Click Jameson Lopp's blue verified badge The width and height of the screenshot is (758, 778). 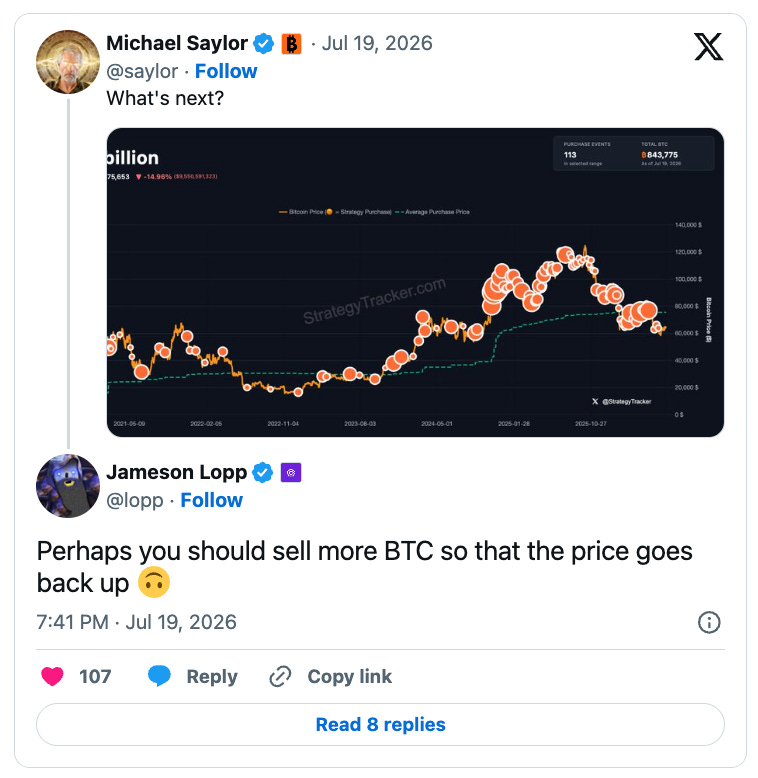tap(263, 472)
